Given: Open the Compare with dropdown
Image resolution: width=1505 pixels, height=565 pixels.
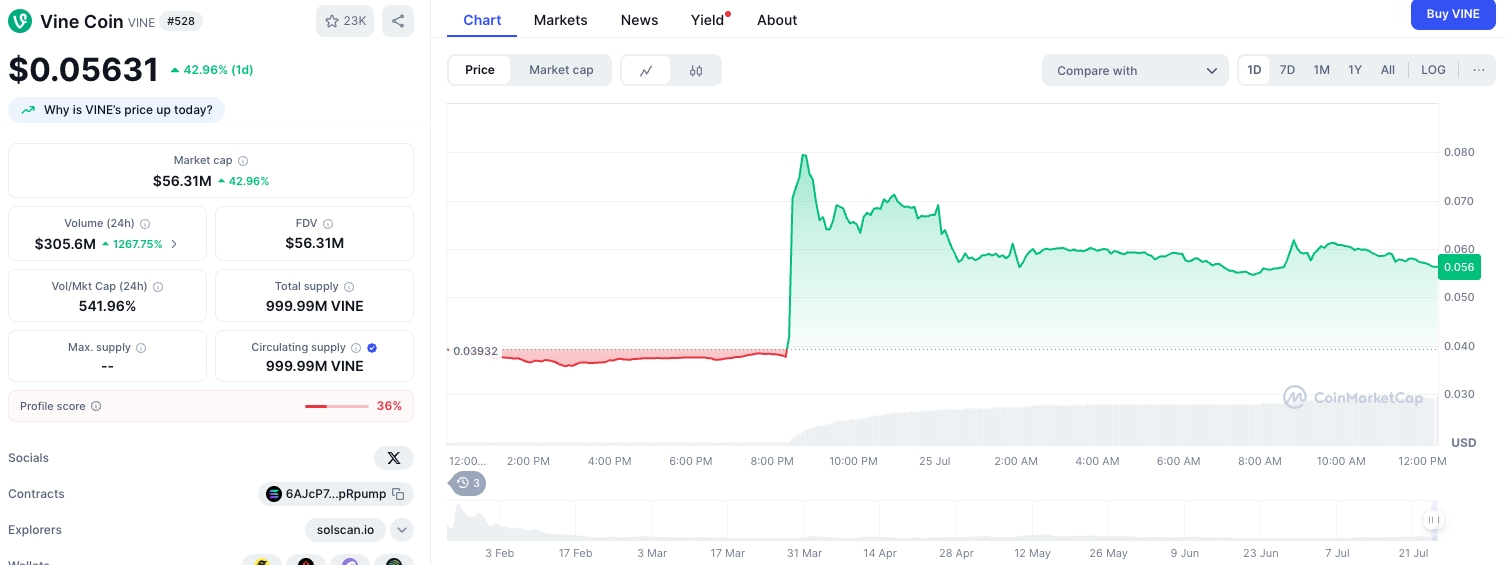Looking at the screenshot, I should (1135, 71).
